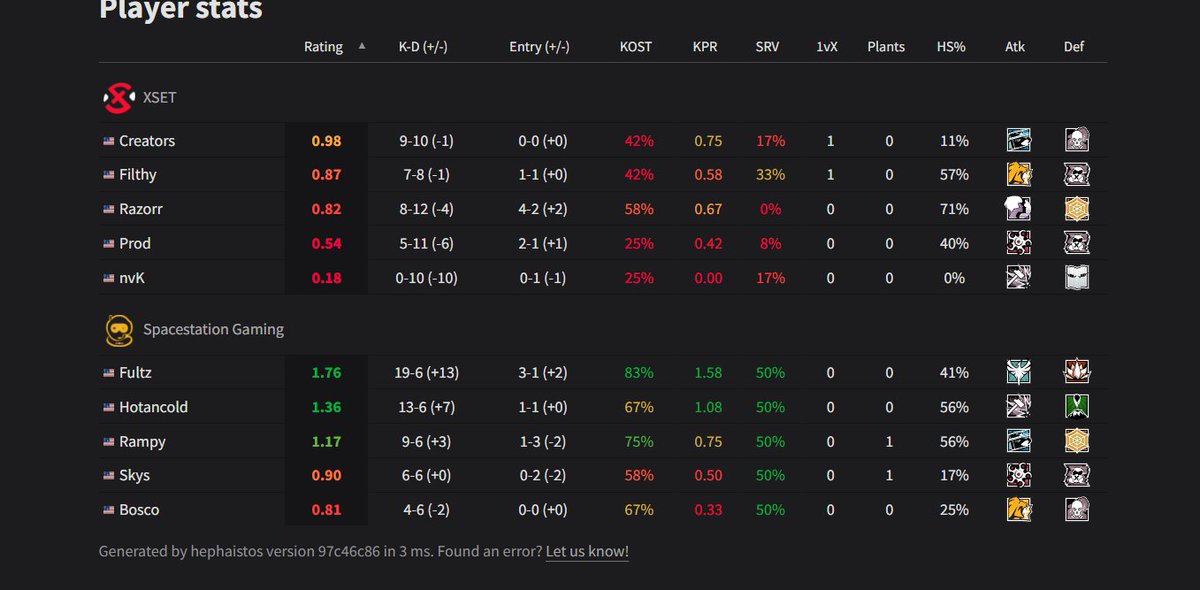Viewport: 1200px width, 590px height.
Task: Click player name Creators
Action: [147, 141]
